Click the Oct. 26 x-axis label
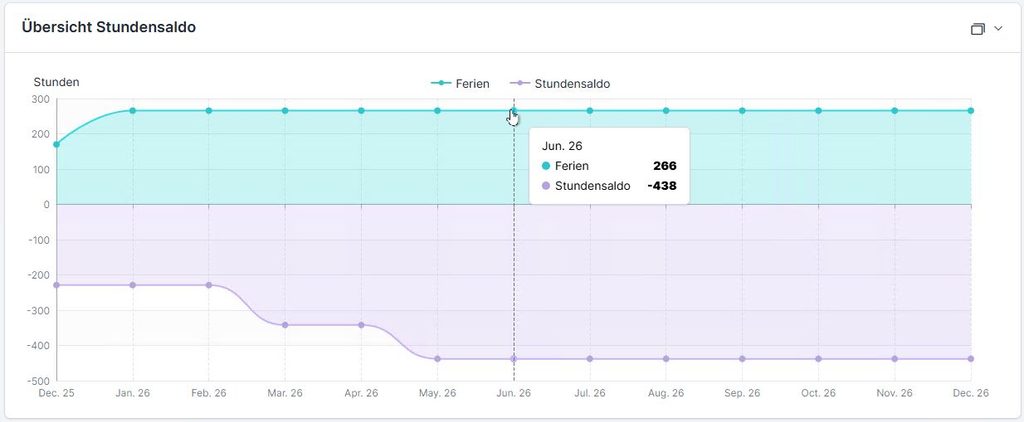 point(818,393)
